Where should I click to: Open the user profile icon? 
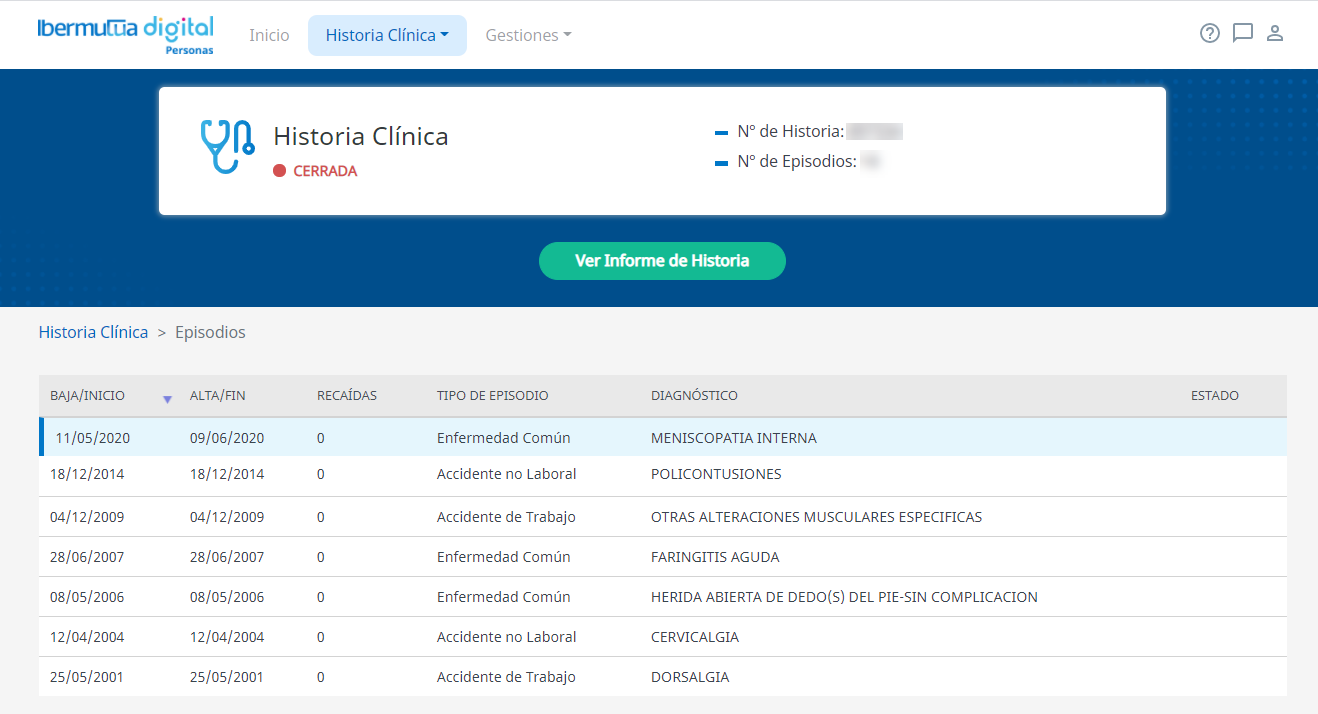pyautogui.click(x=1274, y=33)
